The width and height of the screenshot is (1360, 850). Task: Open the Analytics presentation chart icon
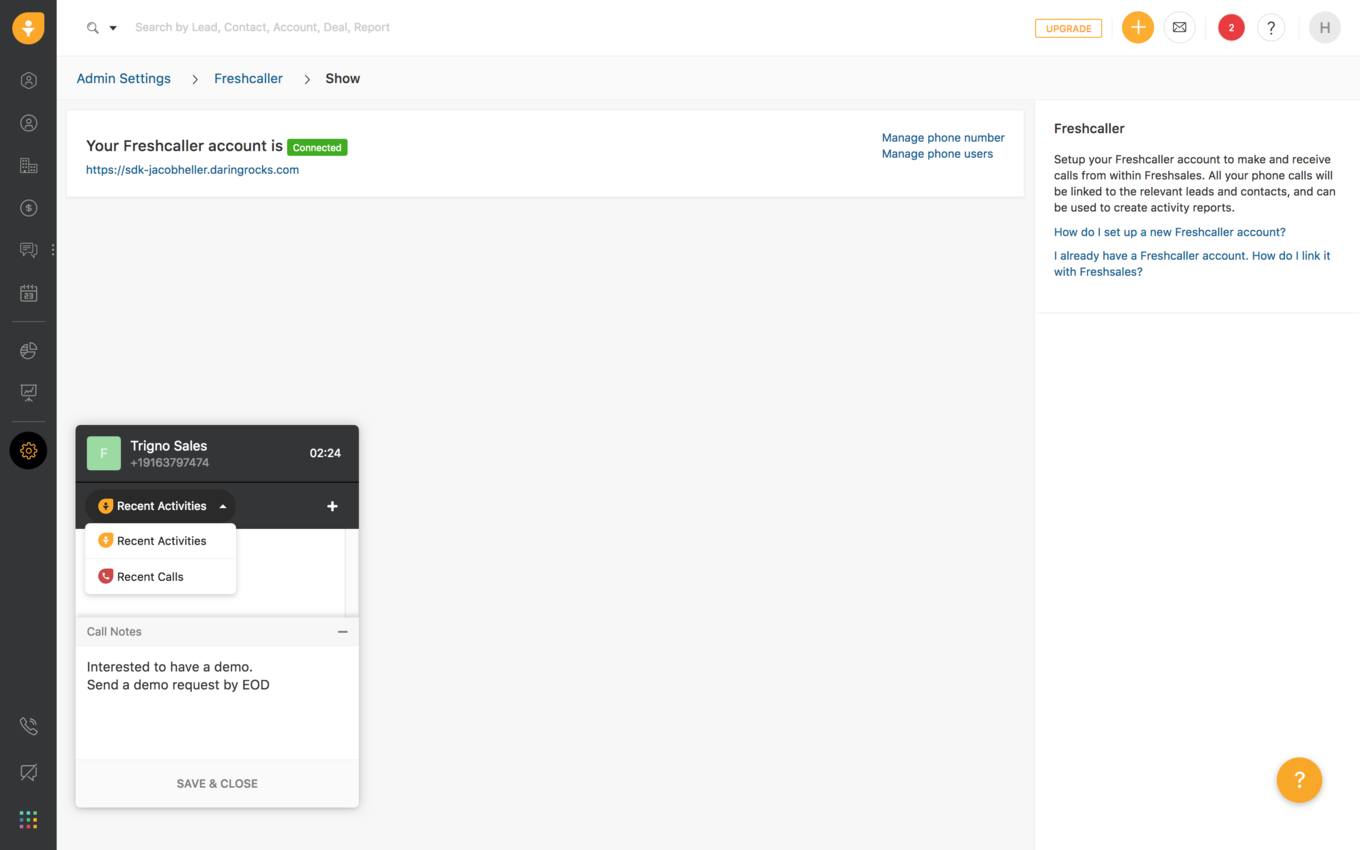point(28,392)
